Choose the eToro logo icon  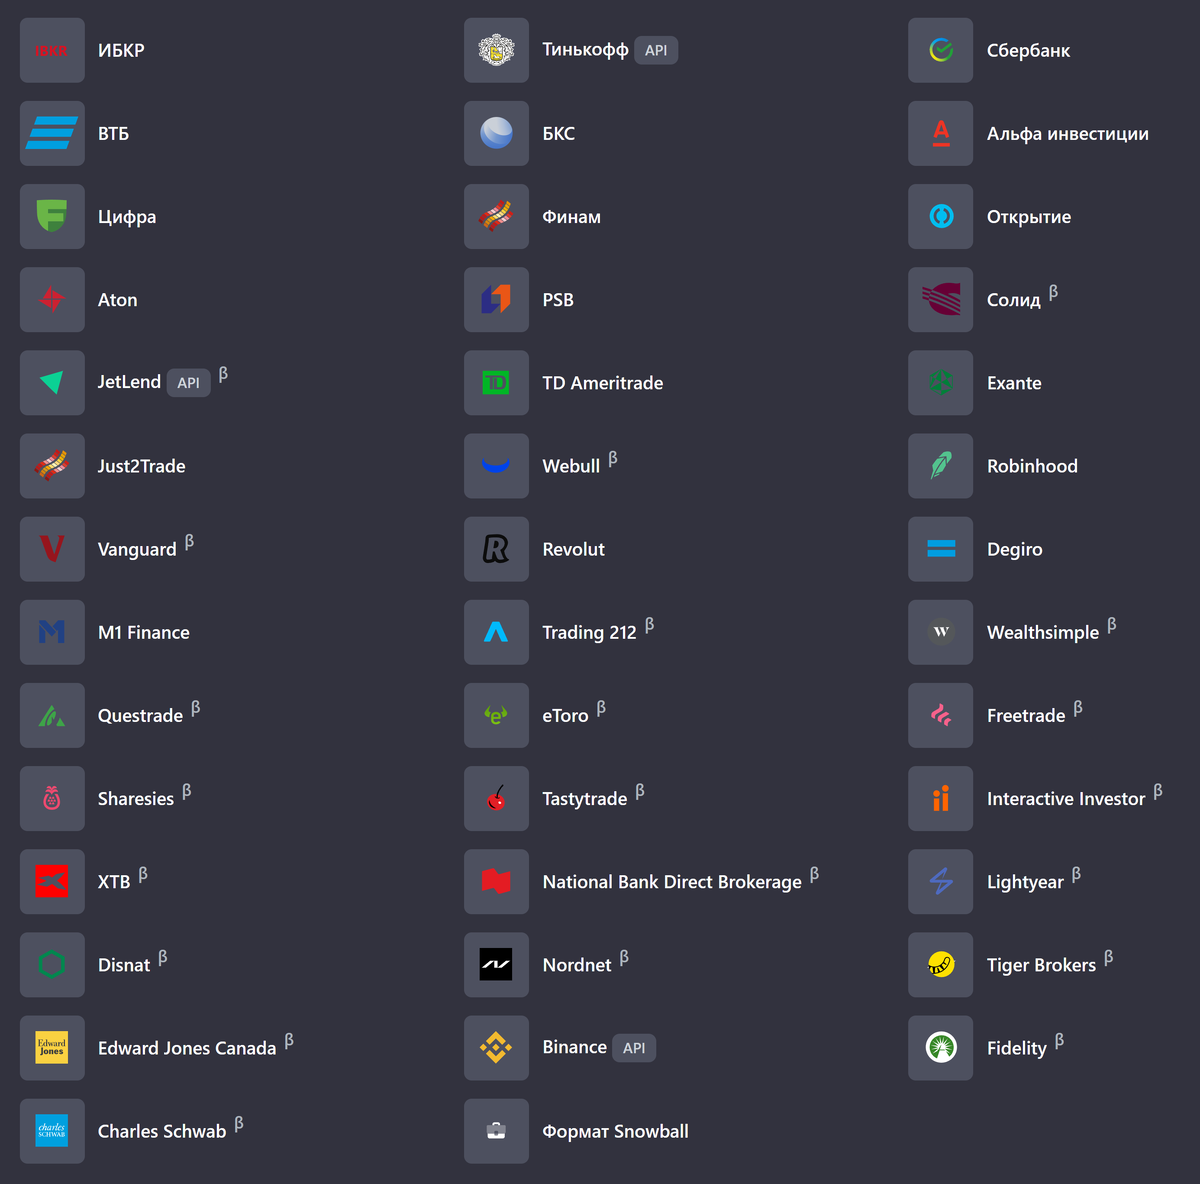496,714
